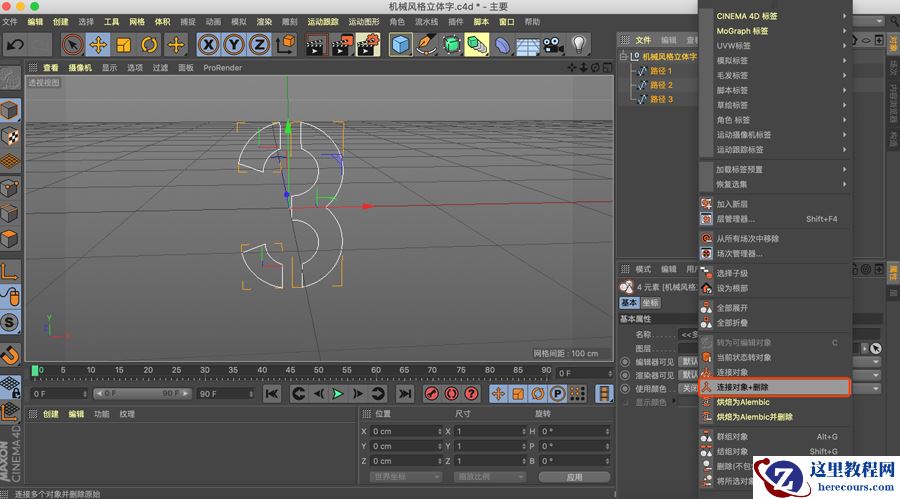The height and width of the screenshot is (499, 900).
Task: Toggle X axis lock
Action: point(208,44)
